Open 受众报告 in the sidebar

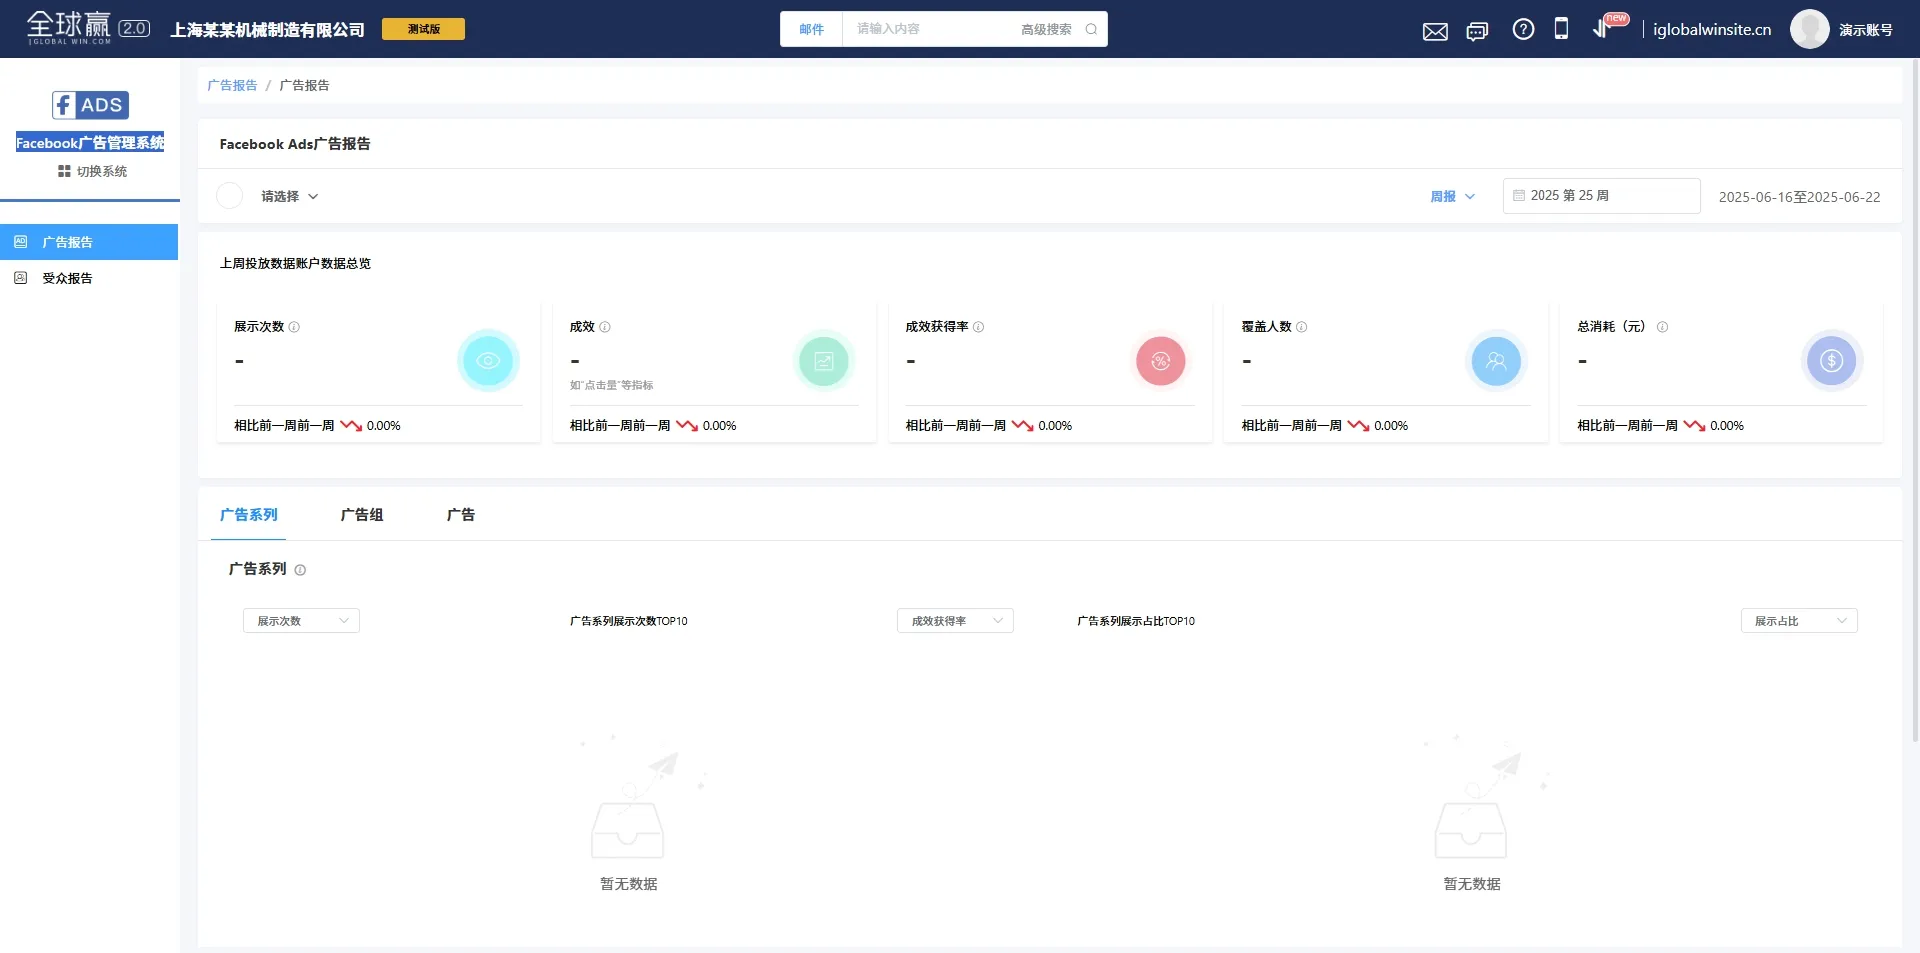(67, 278)
